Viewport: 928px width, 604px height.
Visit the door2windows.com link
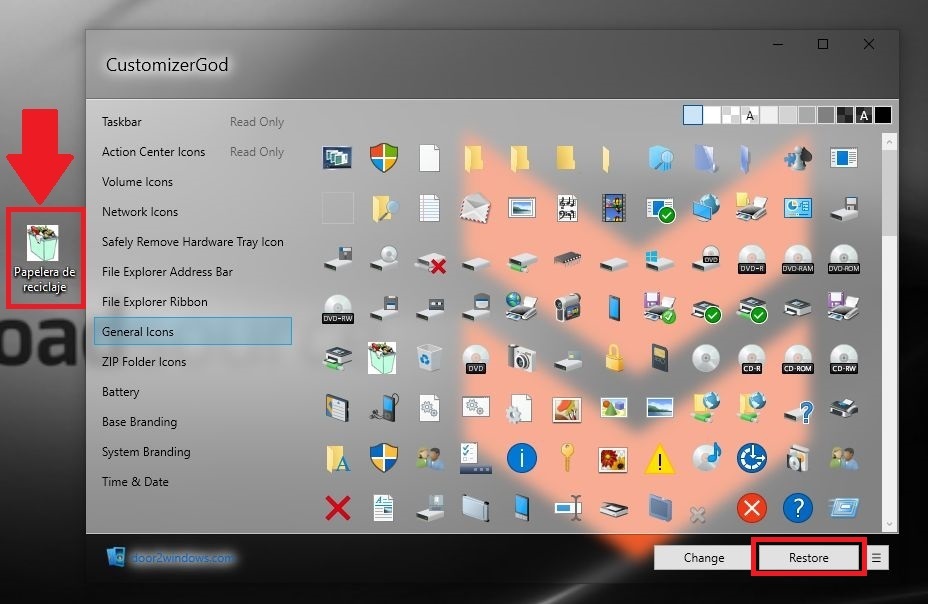182,557
